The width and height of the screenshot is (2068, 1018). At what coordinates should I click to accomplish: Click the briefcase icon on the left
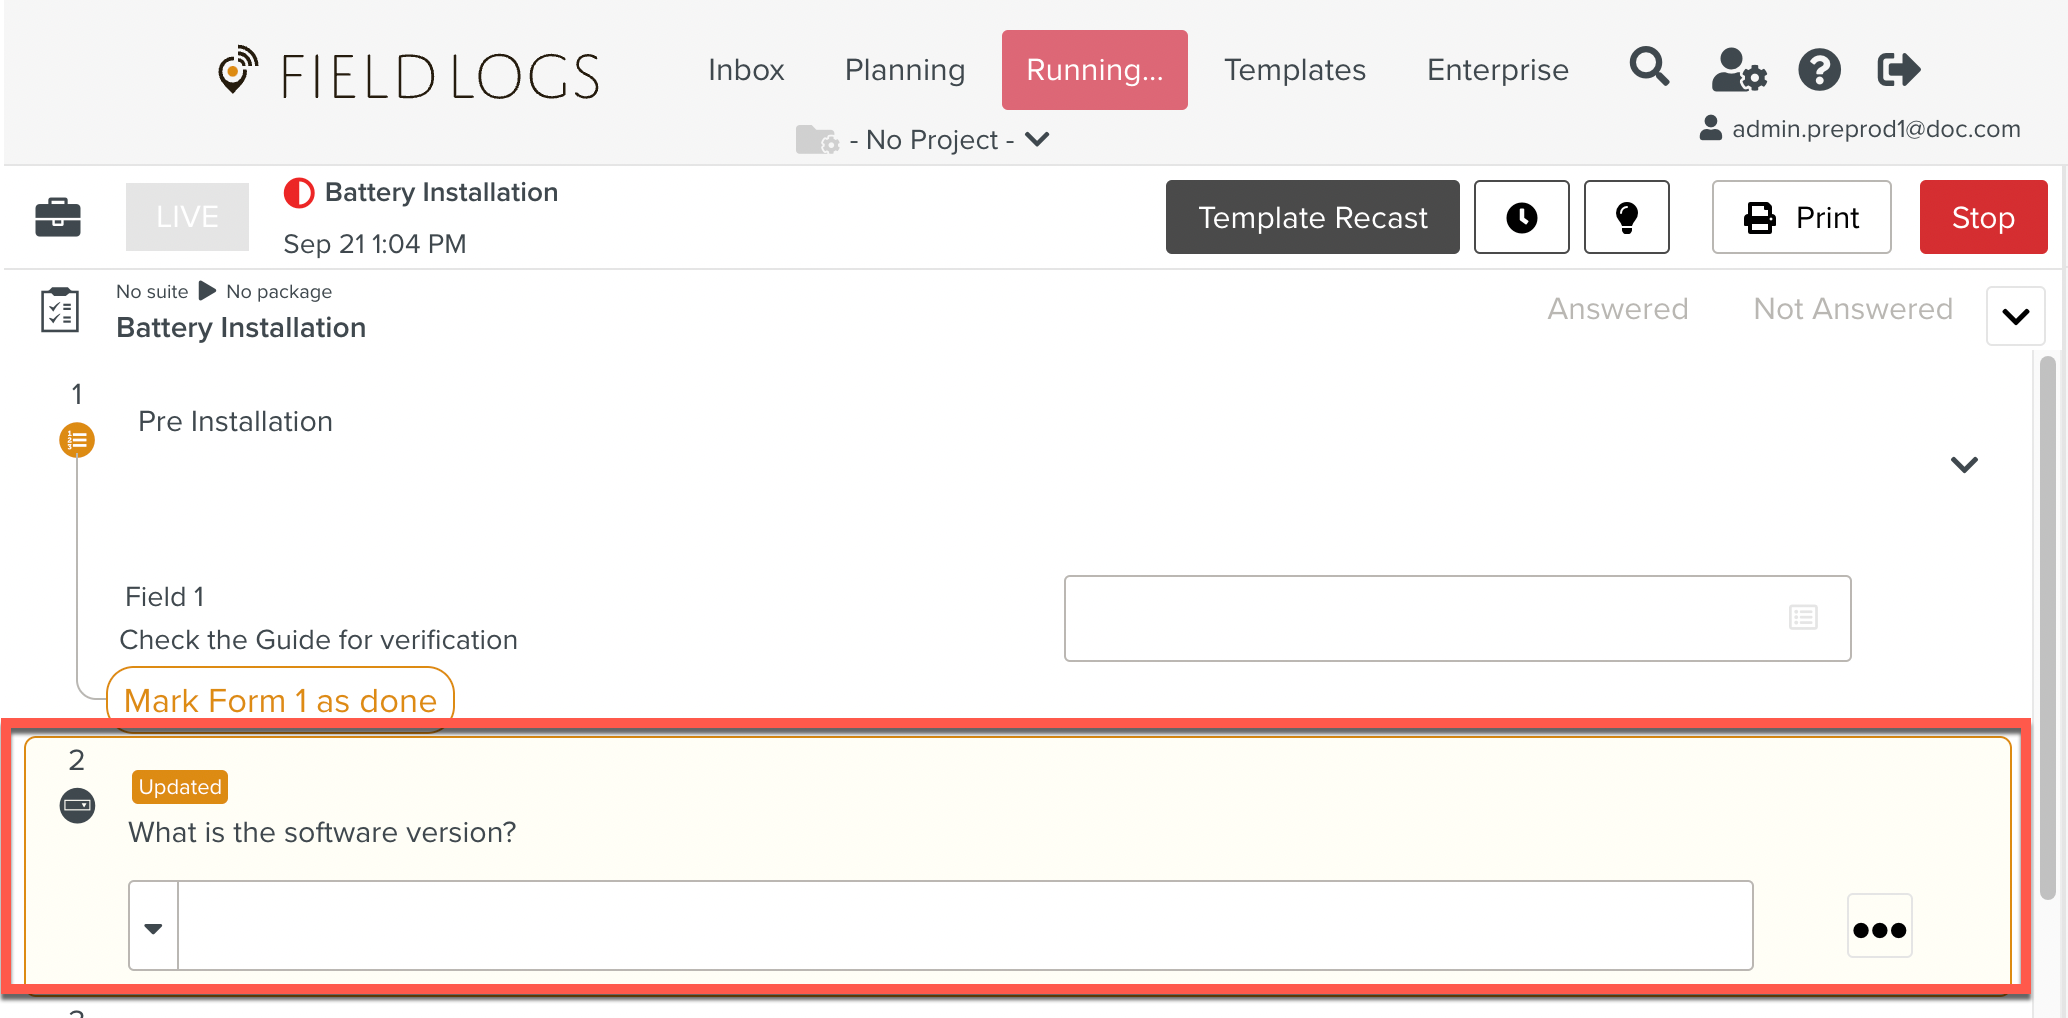click(x=57, y=216)
